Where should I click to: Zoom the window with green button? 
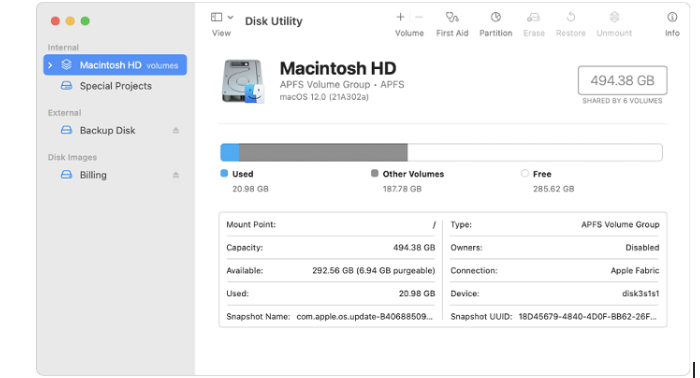[x=85, y=21]
